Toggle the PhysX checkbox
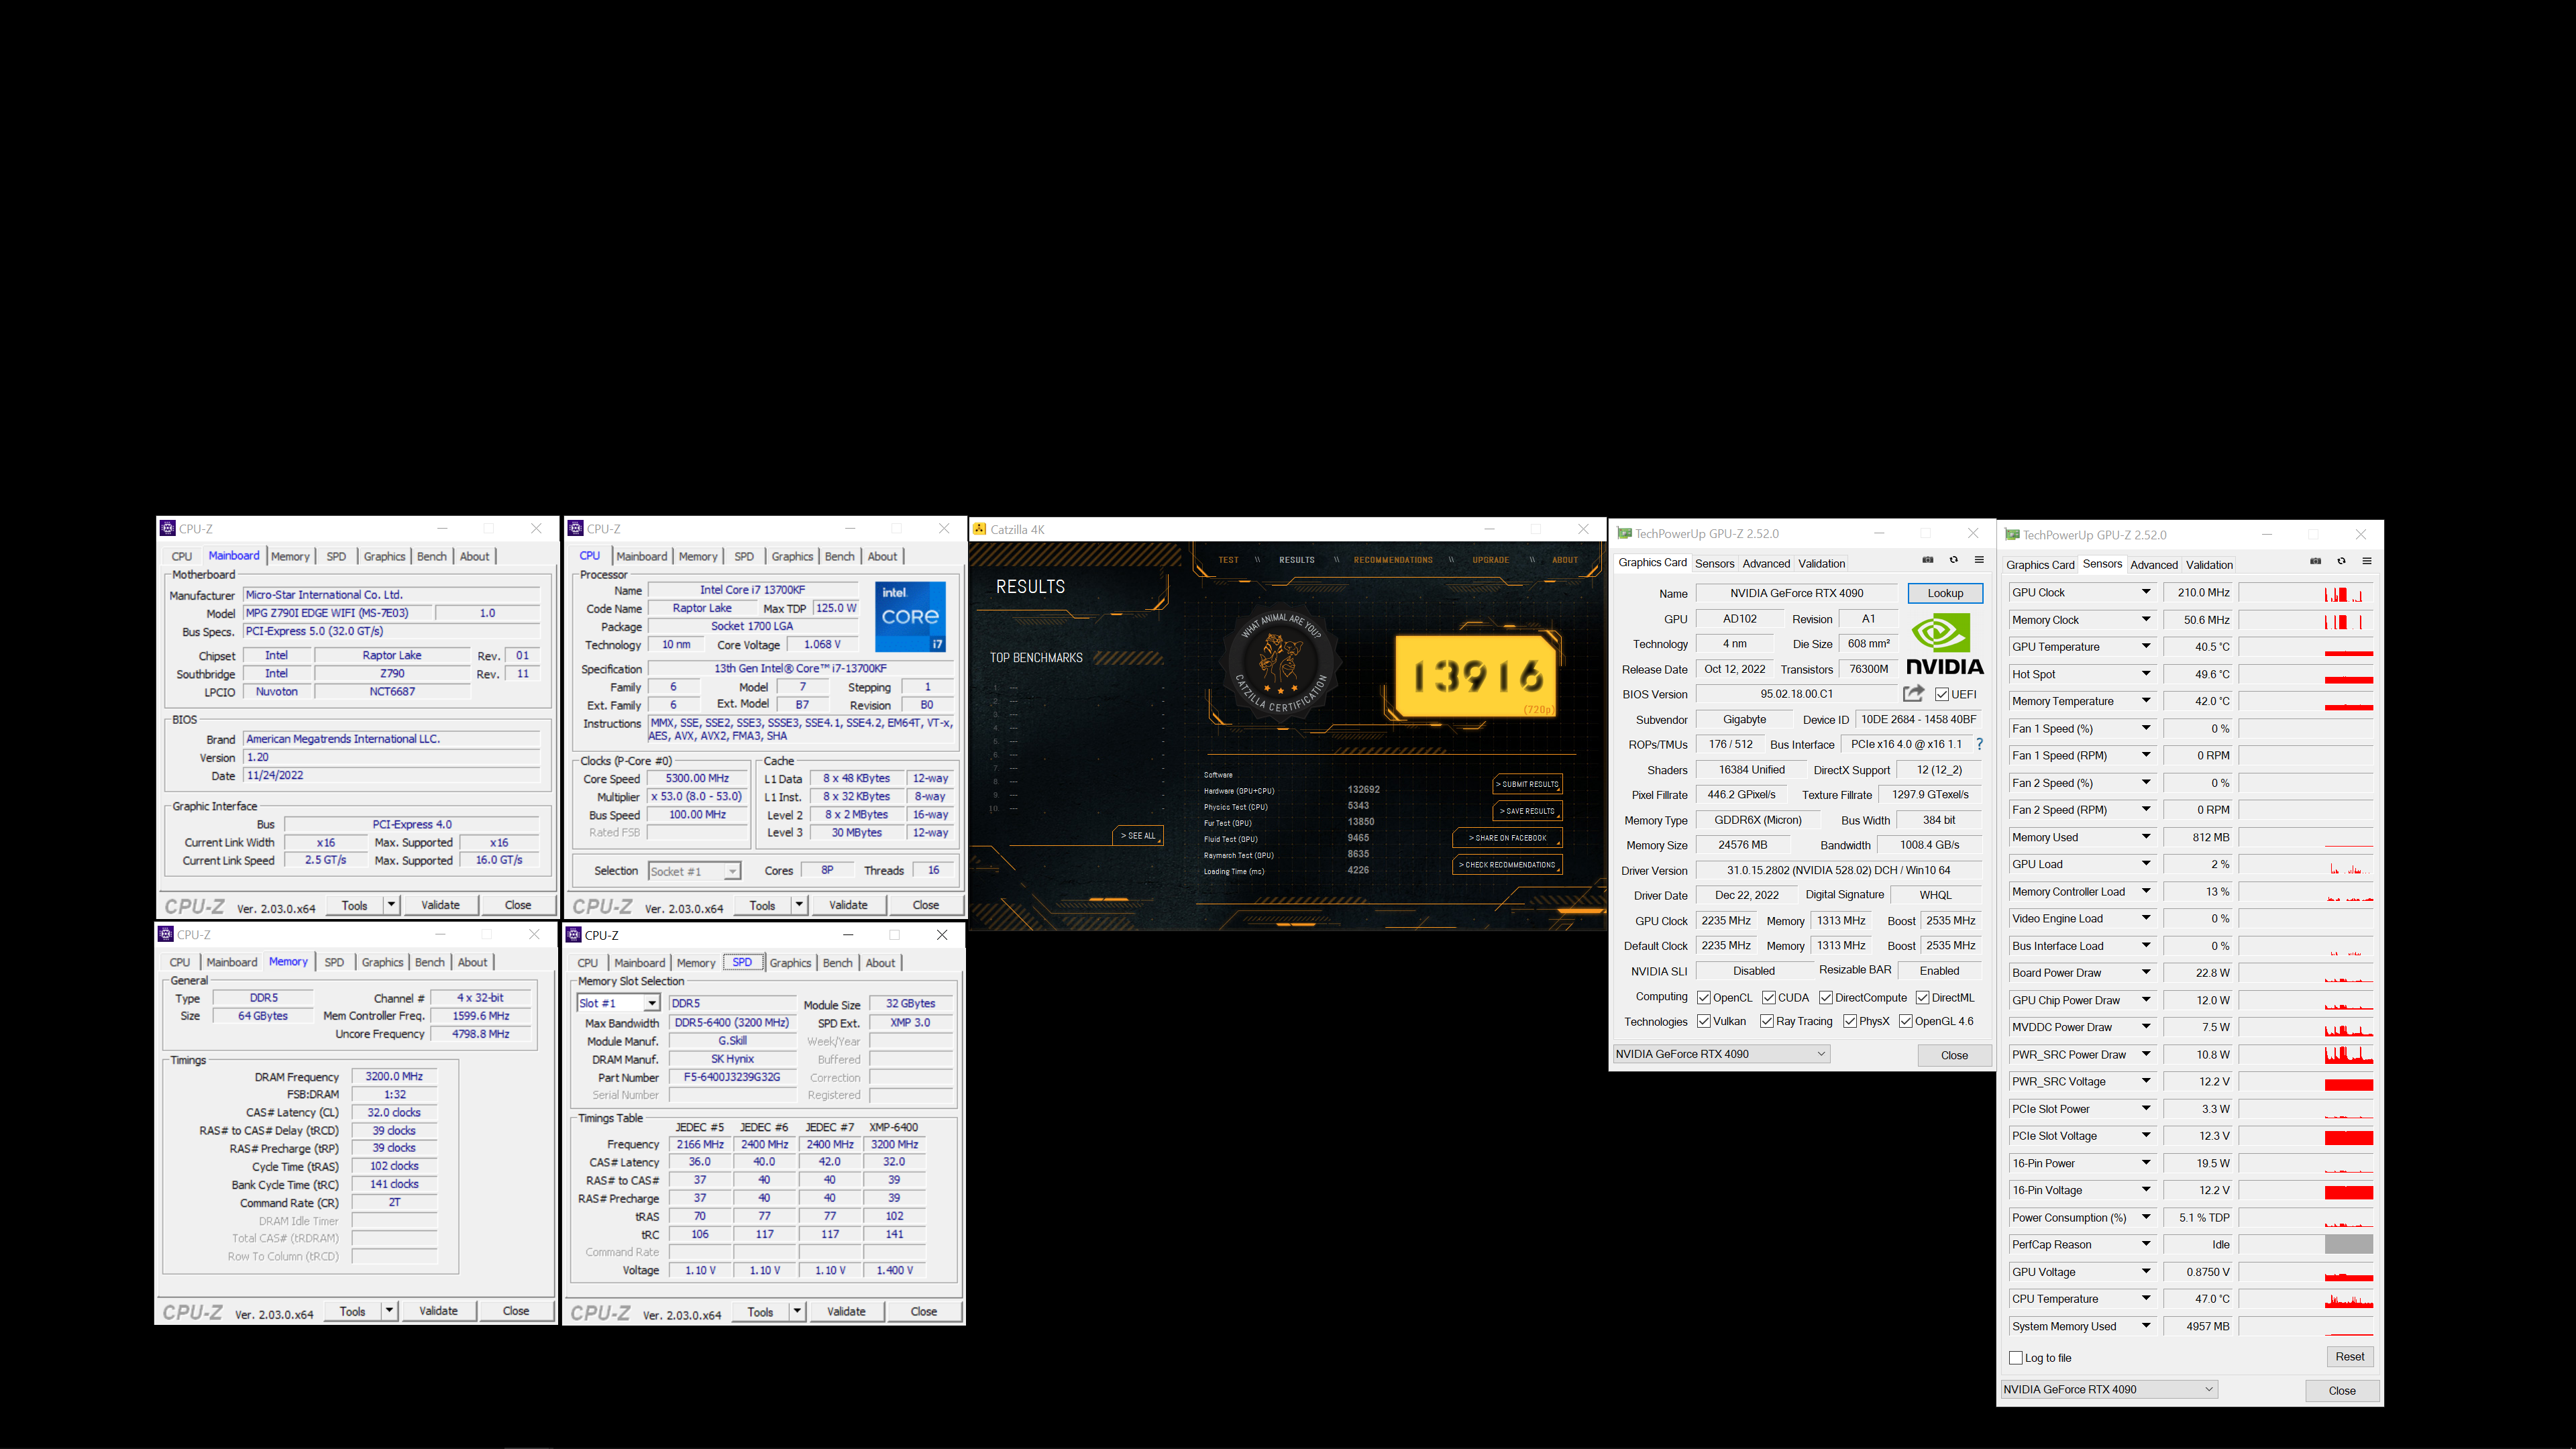 point(1850,1021)
